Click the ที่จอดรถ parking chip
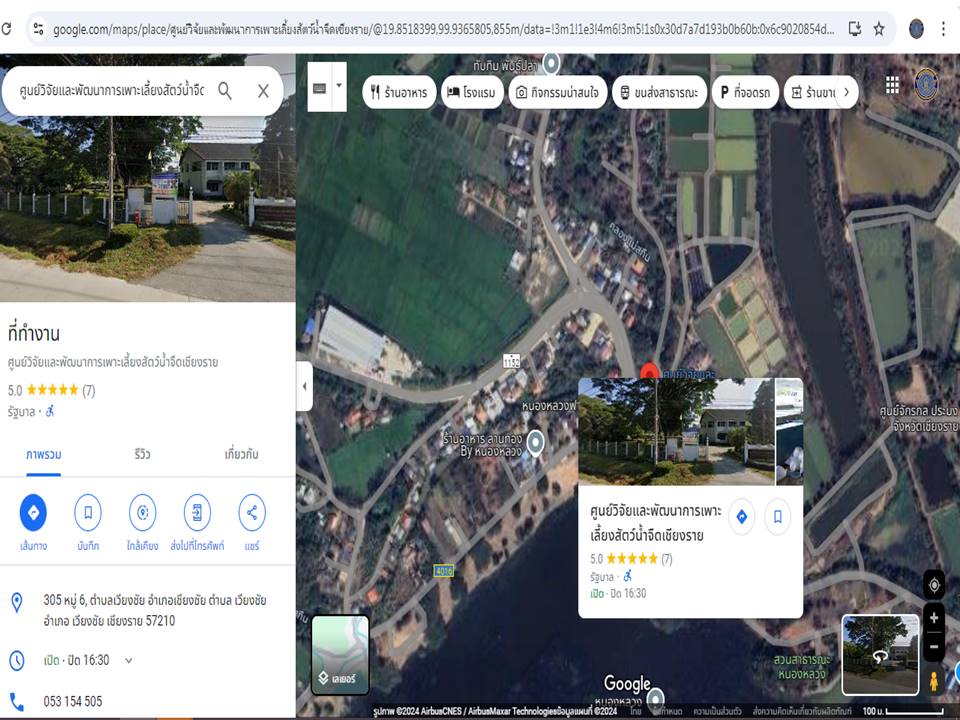Viewport: 960px width, 720px height. [745, 92]
